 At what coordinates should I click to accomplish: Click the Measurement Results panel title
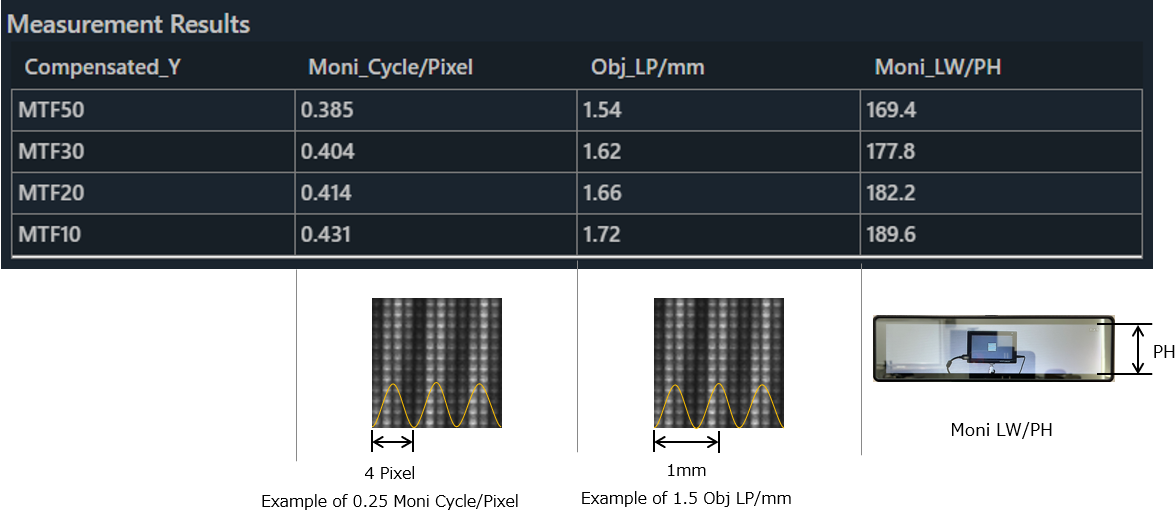click(128, 24)
